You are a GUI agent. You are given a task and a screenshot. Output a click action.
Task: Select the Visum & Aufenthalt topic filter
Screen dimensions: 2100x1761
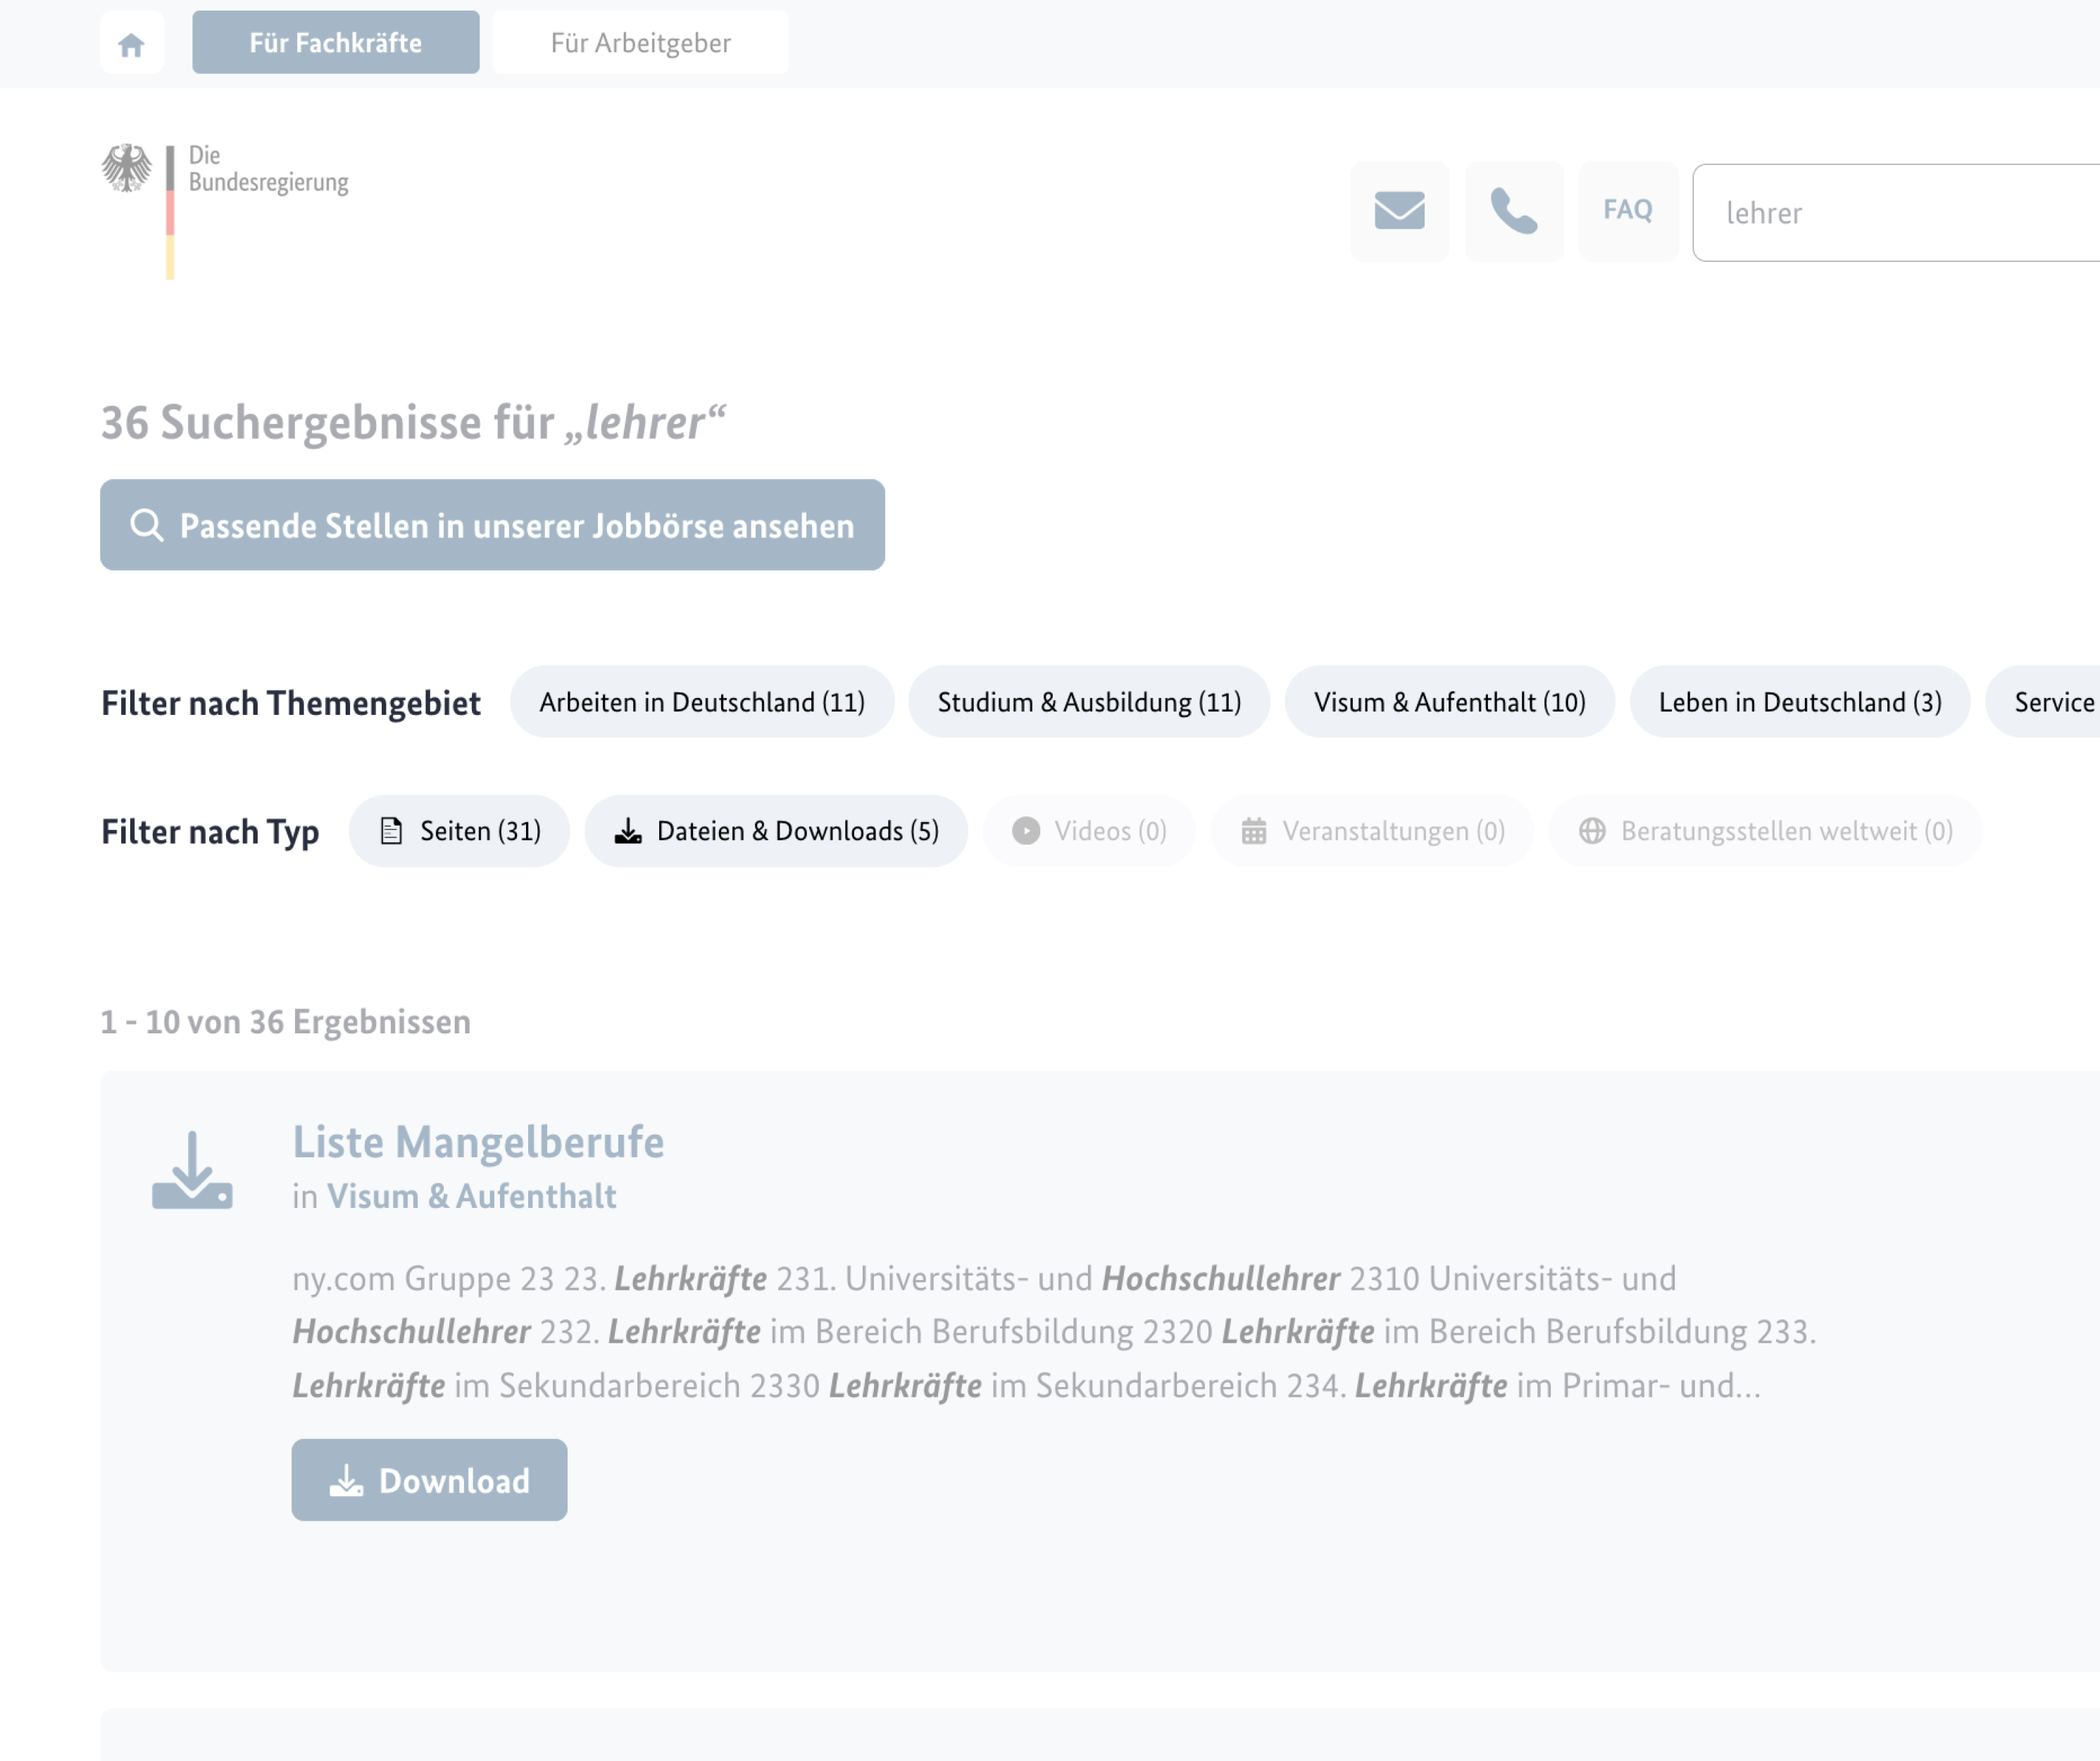1451,702
